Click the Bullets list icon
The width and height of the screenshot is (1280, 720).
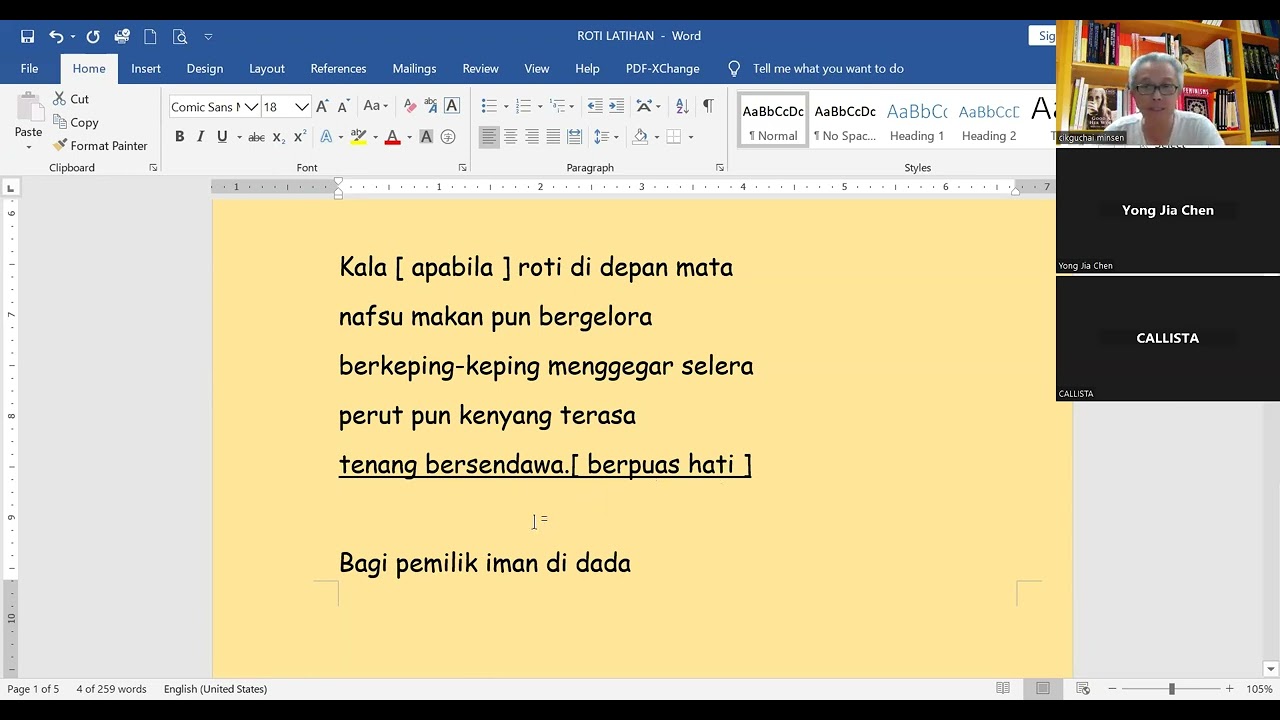489,106
